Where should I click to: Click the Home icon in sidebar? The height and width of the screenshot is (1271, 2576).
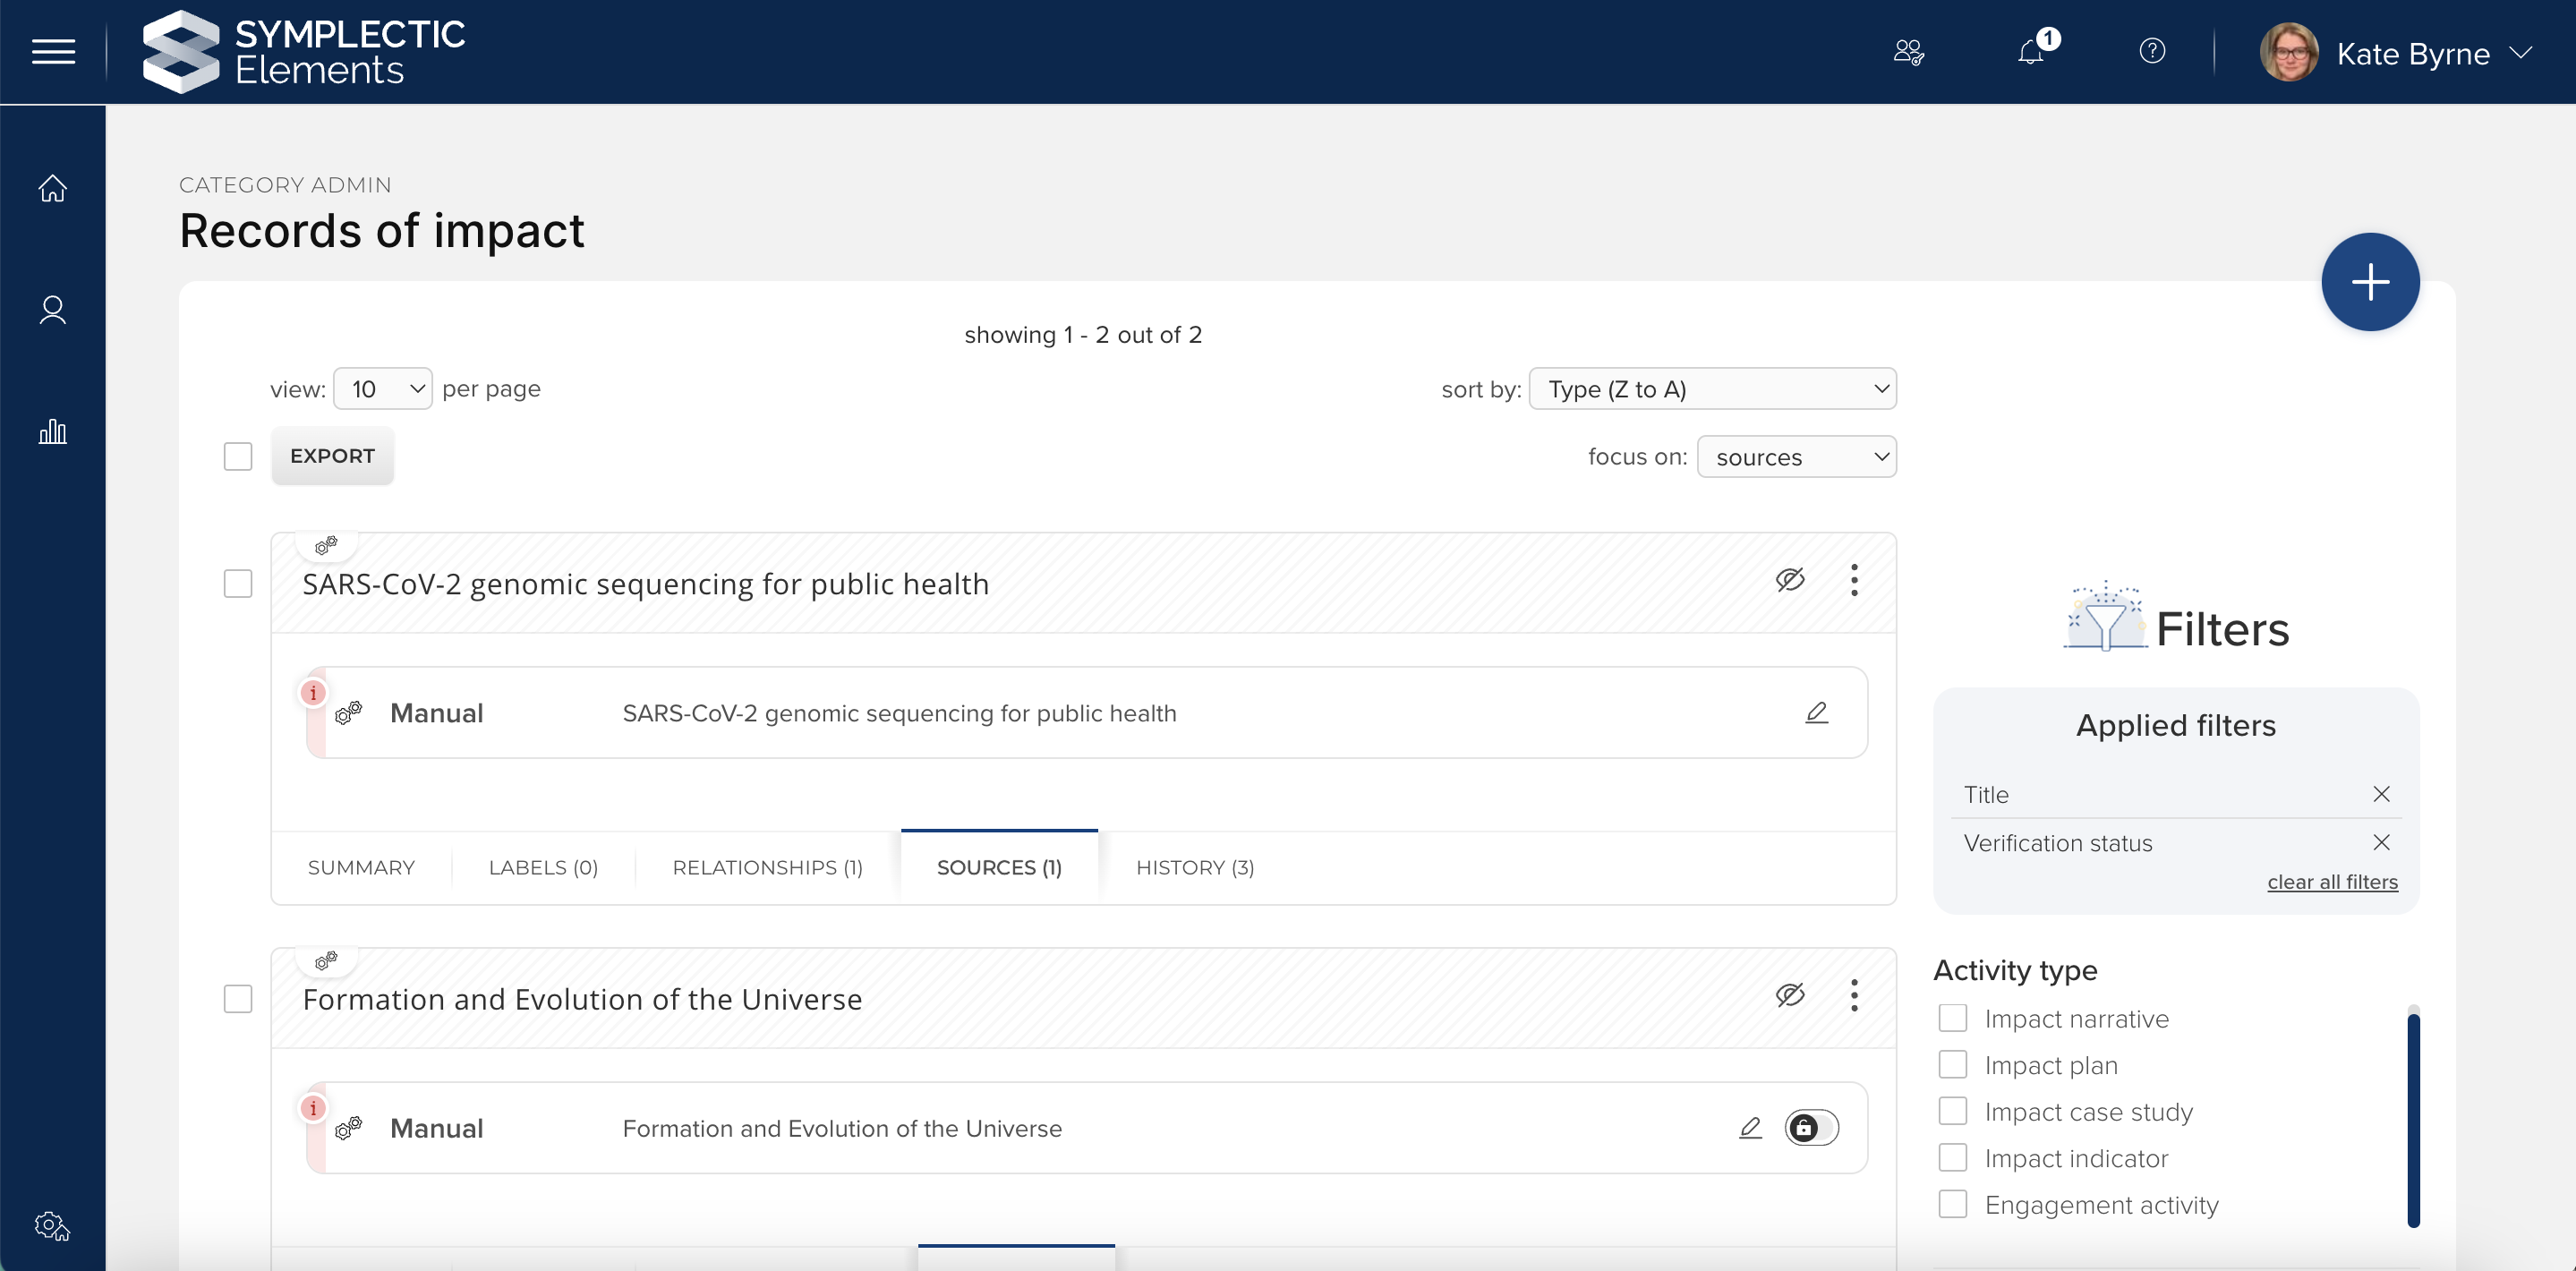coord(53,188)
